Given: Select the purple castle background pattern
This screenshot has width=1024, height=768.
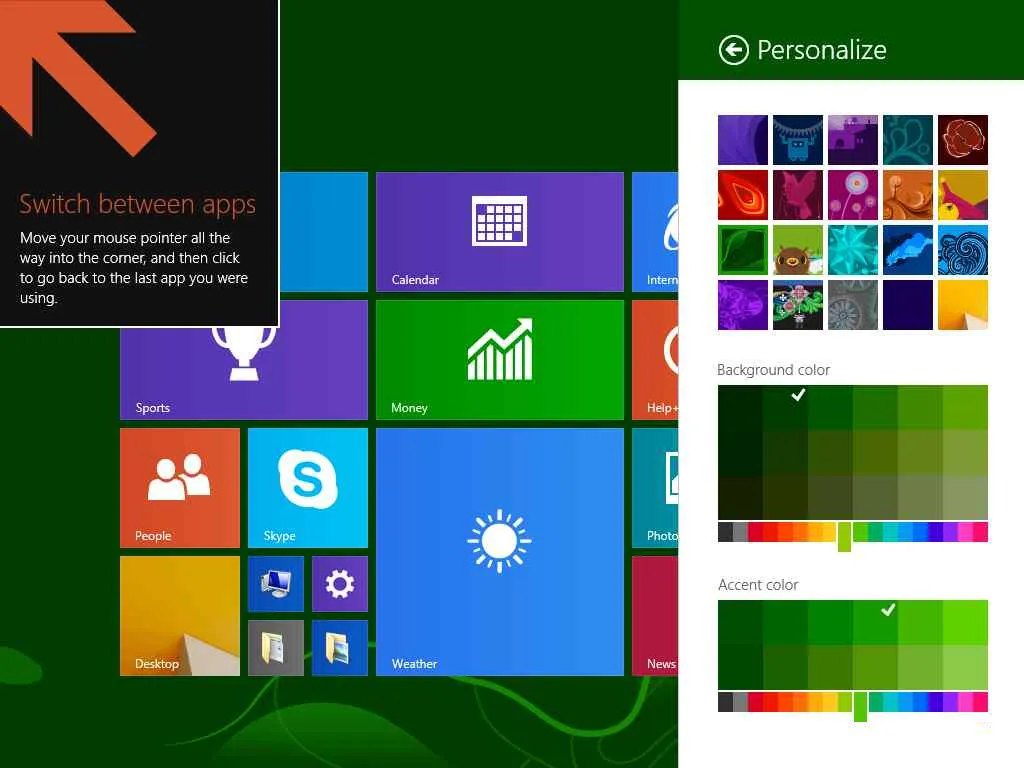Looking at the screenshot, I should coord(853,140).
